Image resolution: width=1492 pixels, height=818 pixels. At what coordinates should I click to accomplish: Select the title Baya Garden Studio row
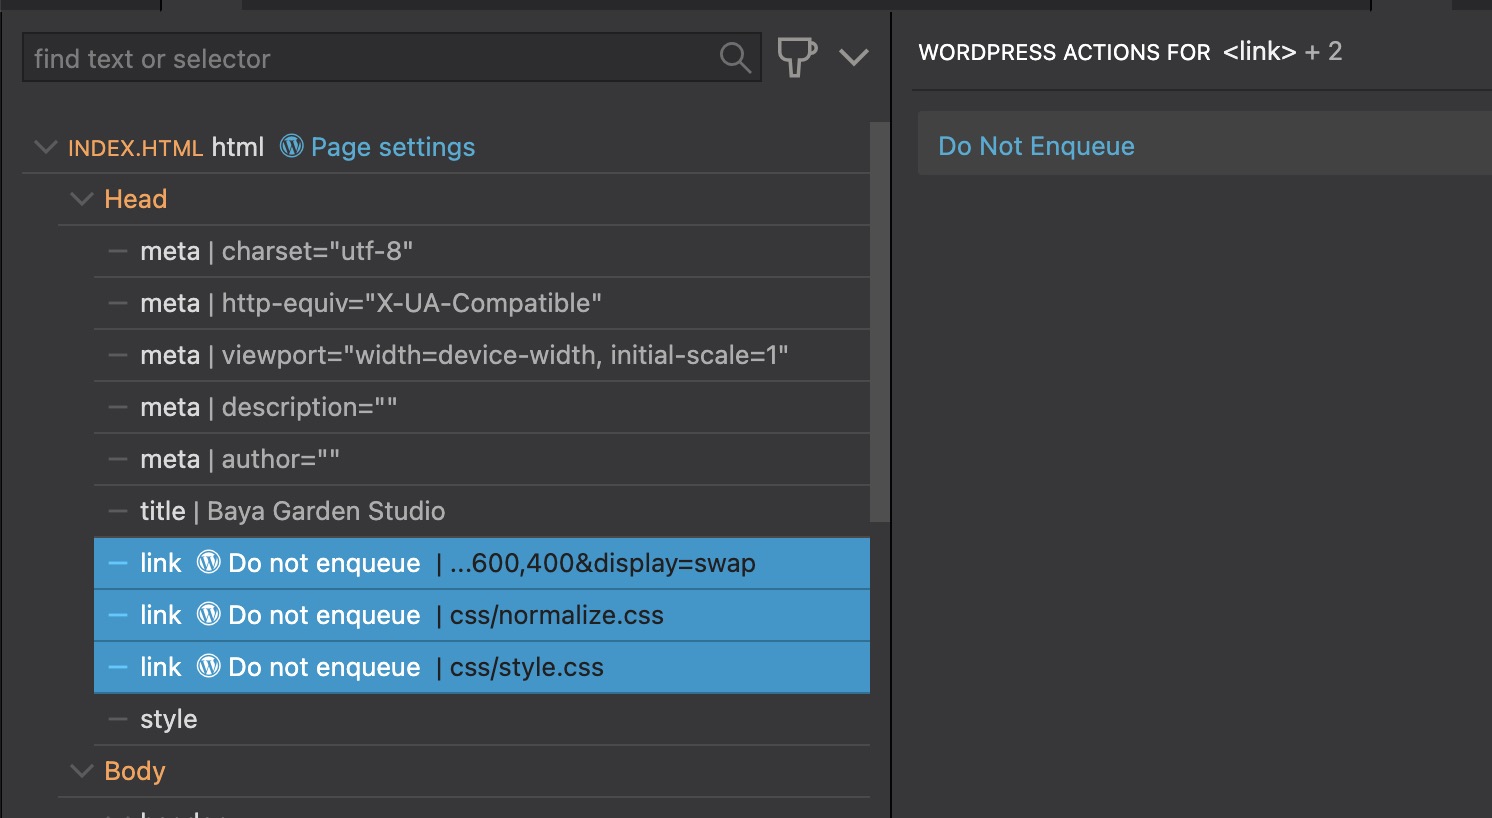482,511
